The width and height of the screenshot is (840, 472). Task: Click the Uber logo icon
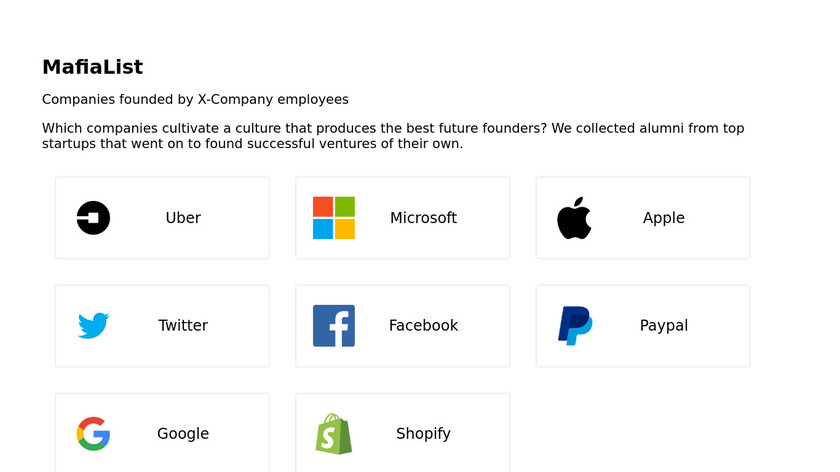pos(93,218)
